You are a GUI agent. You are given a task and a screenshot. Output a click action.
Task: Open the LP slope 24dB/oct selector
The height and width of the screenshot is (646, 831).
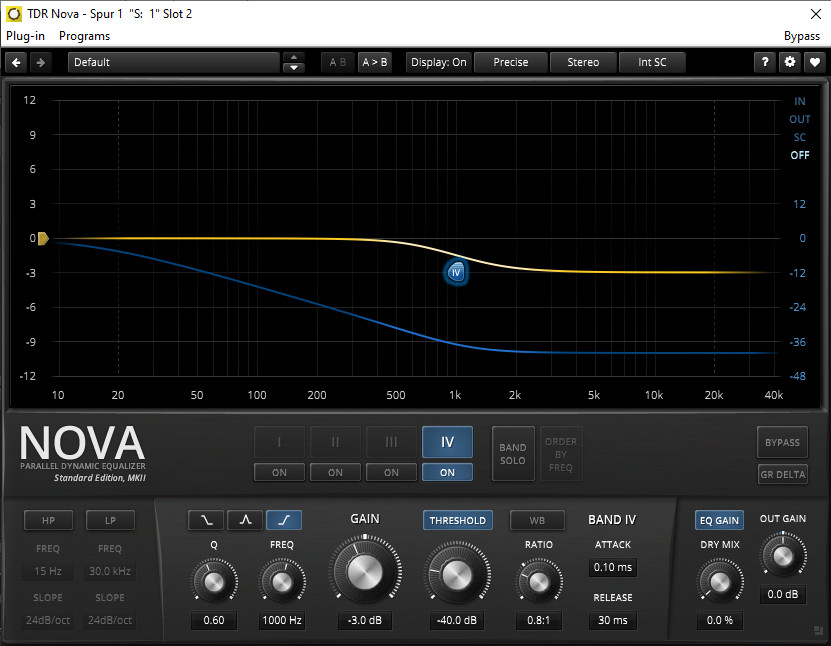click(x=110, y=620)
